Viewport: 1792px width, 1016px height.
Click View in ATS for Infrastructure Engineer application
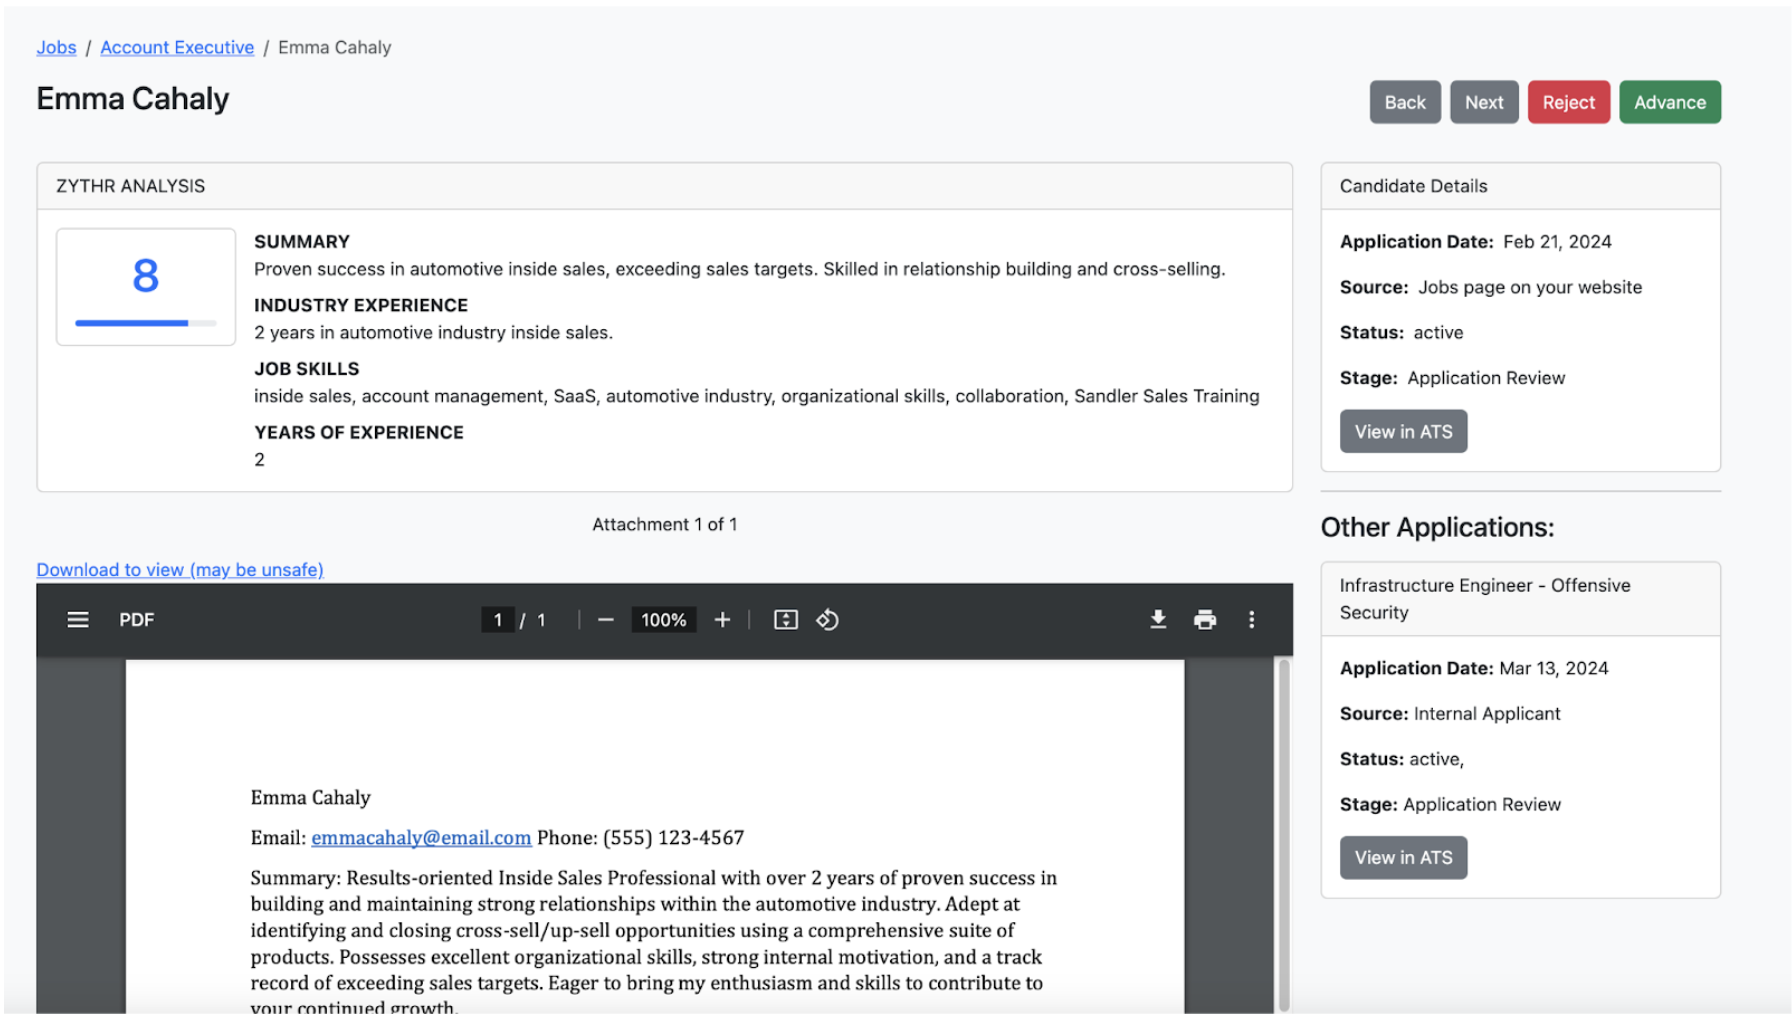(1403, 857)
